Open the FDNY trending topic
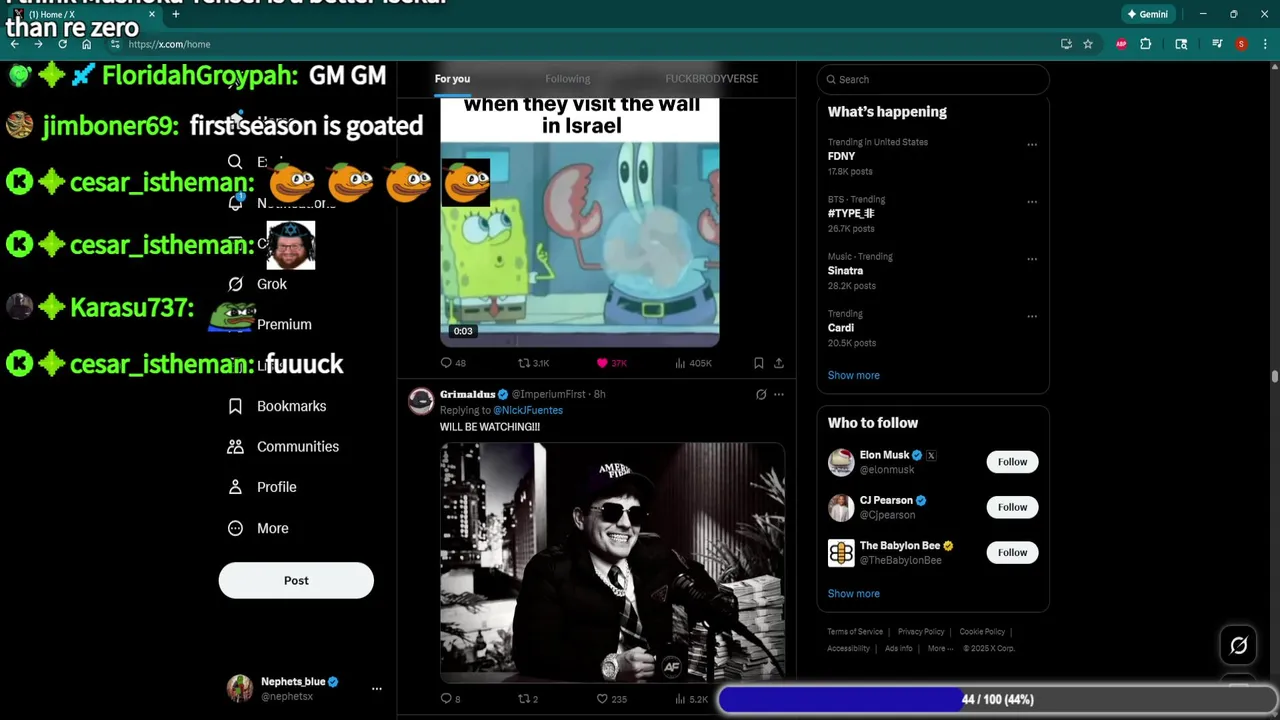This screenshot has width=1280, height=720. tap(841, 156)
